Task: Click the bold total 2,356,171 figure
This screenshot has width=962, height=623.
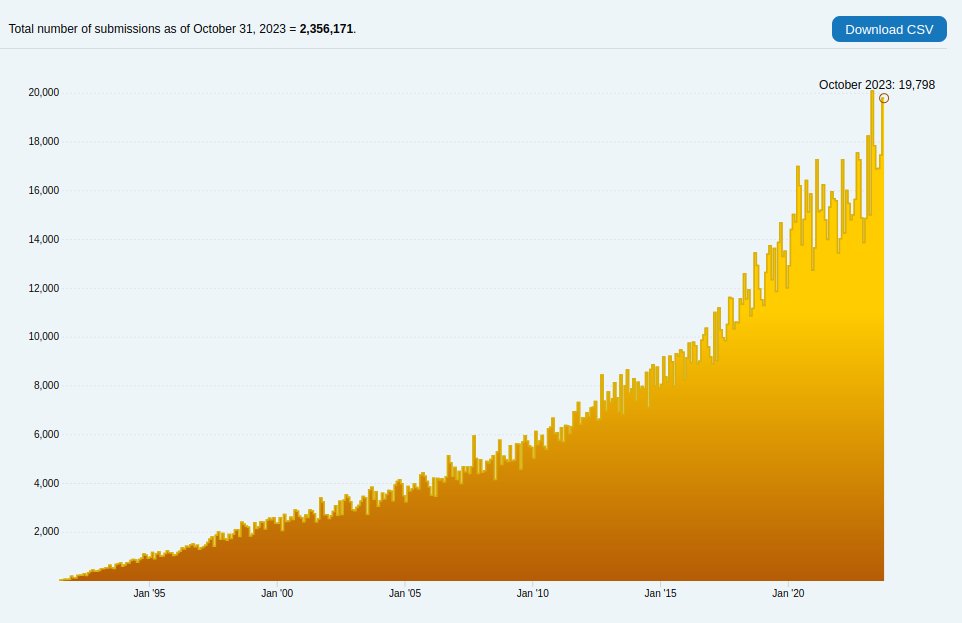Action: [x=326, y=29]
